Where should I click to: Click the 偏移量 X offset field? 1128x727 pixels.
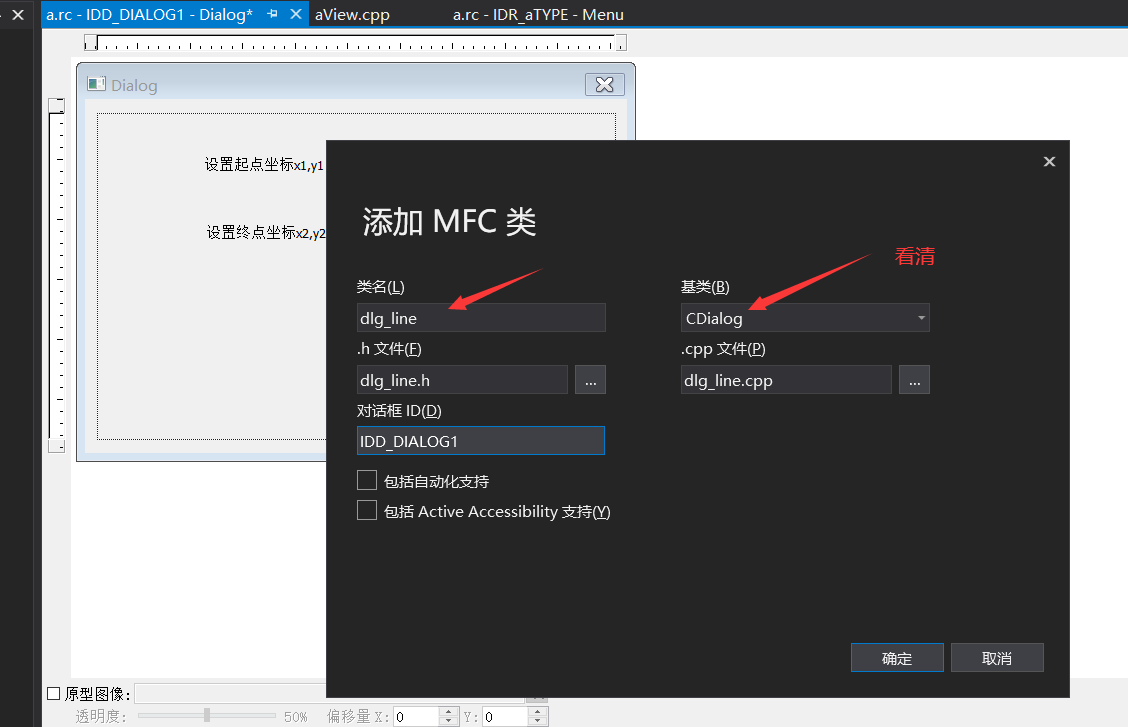[416, 716]
